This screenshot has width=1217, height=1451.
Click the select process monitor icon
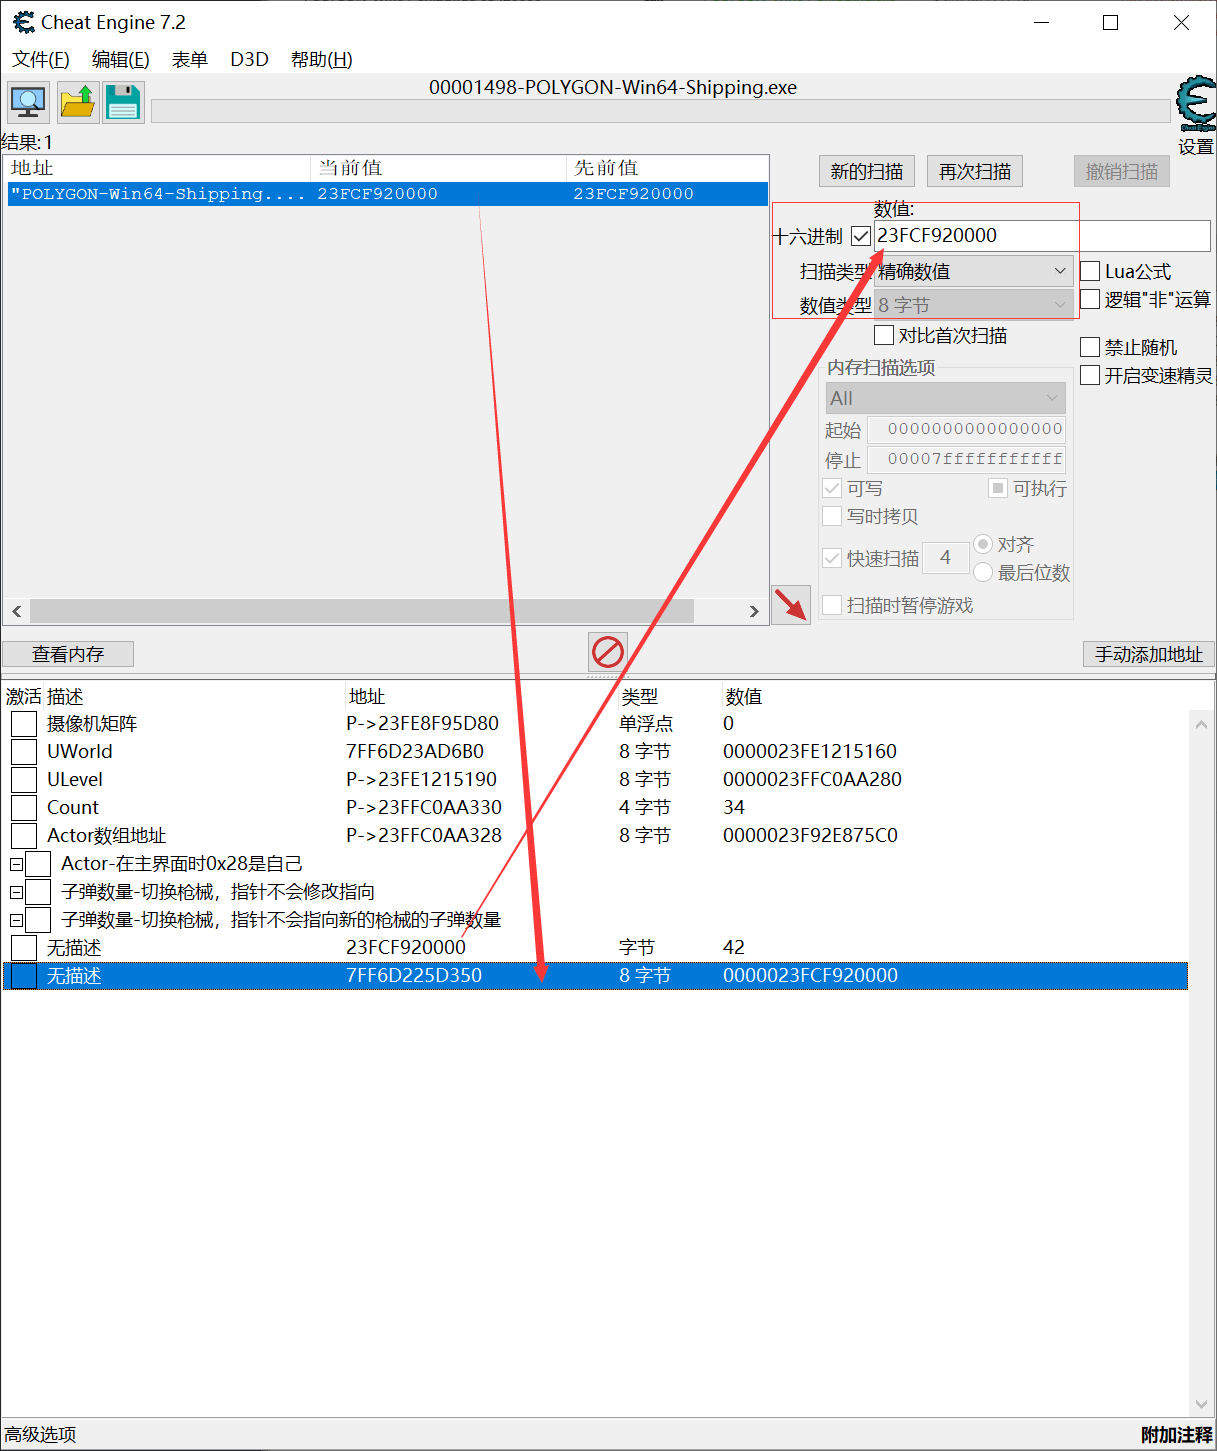pyautogui.click(x=28, y=102)
